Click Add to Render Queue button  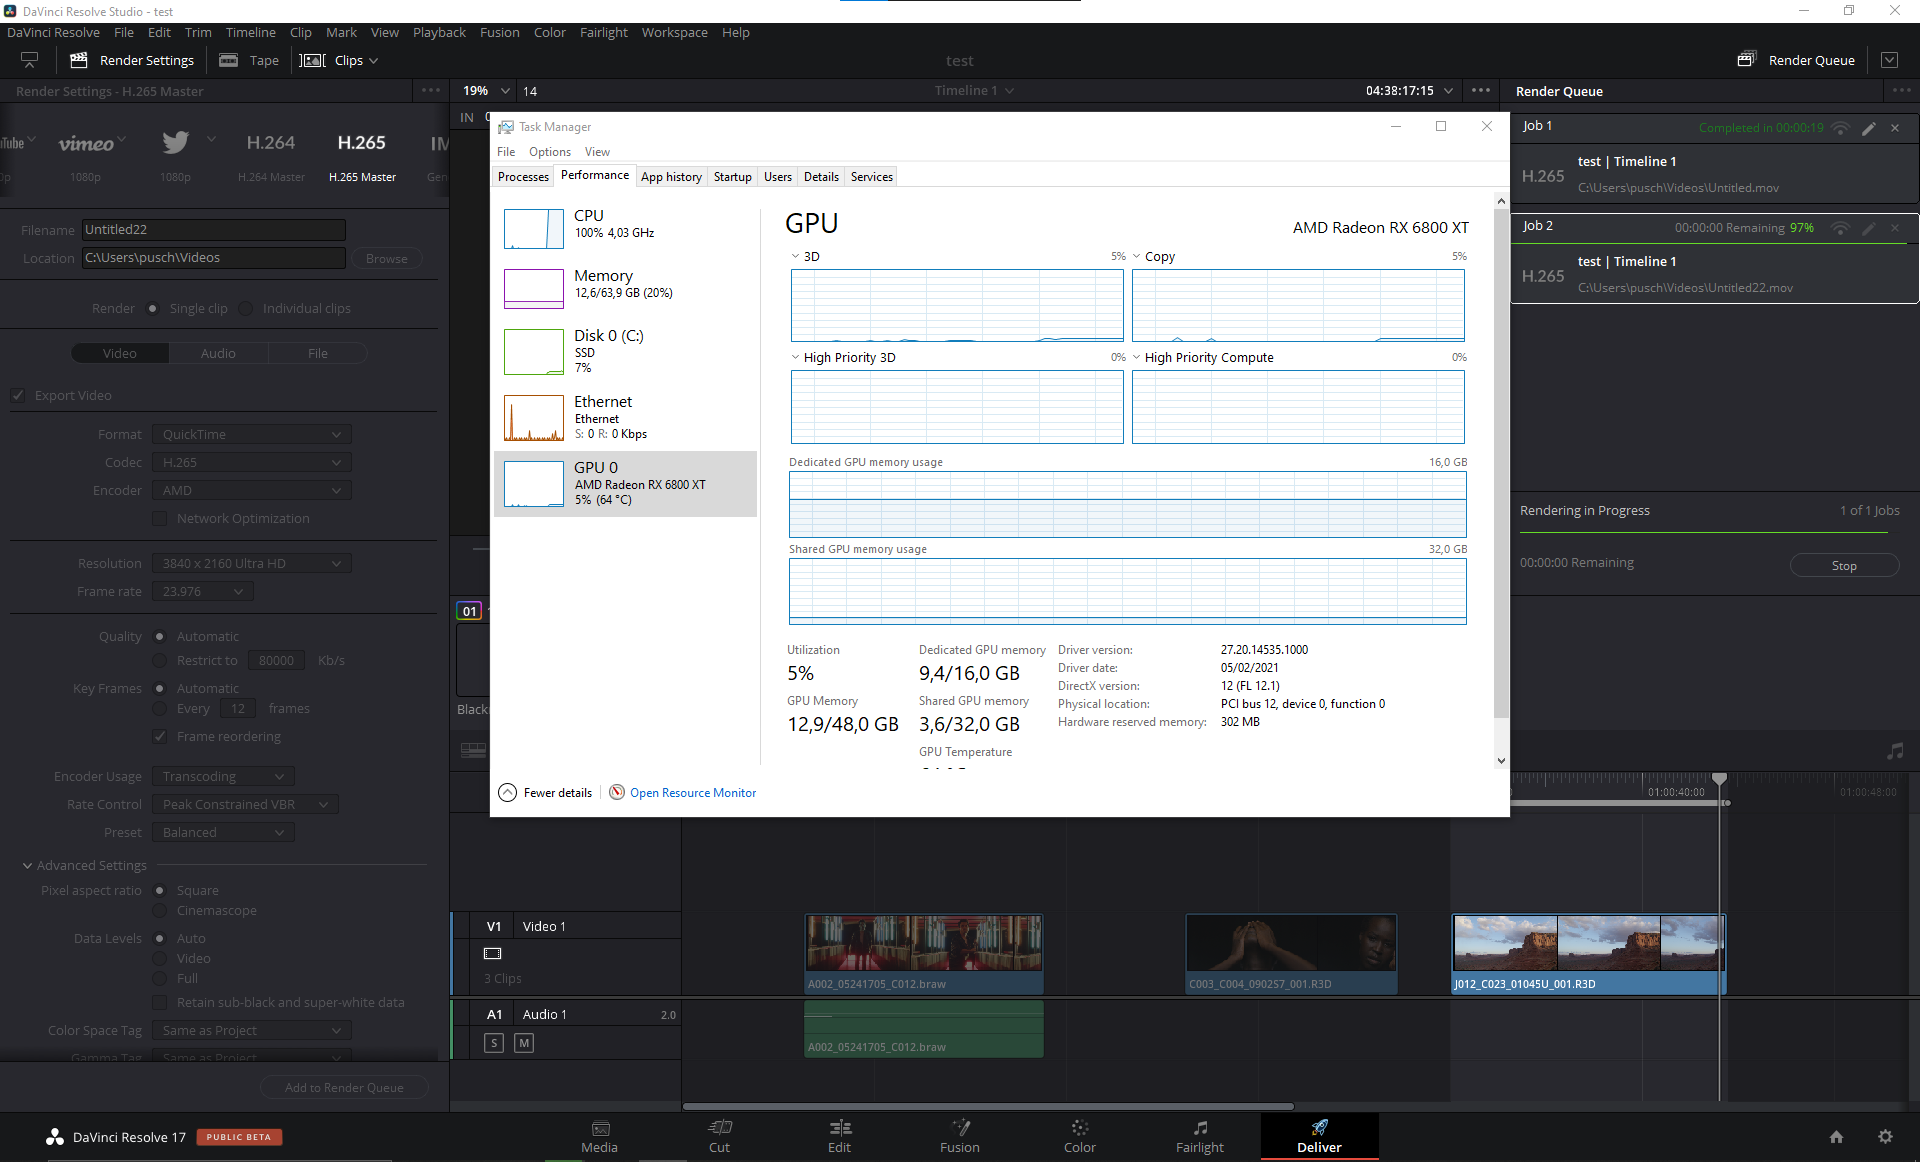coord(344,1087)
